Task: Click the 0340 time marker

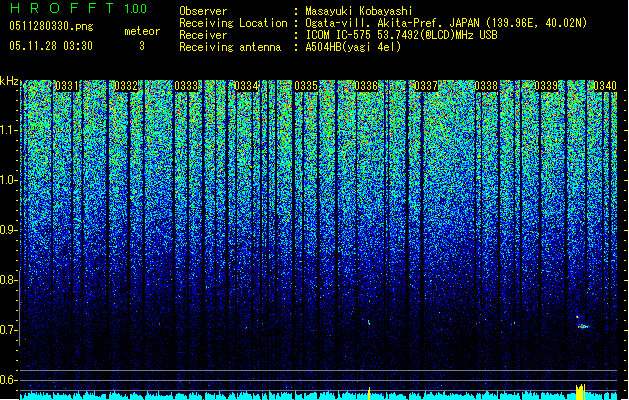Action: pyautogui.click(x=605, y=86)
